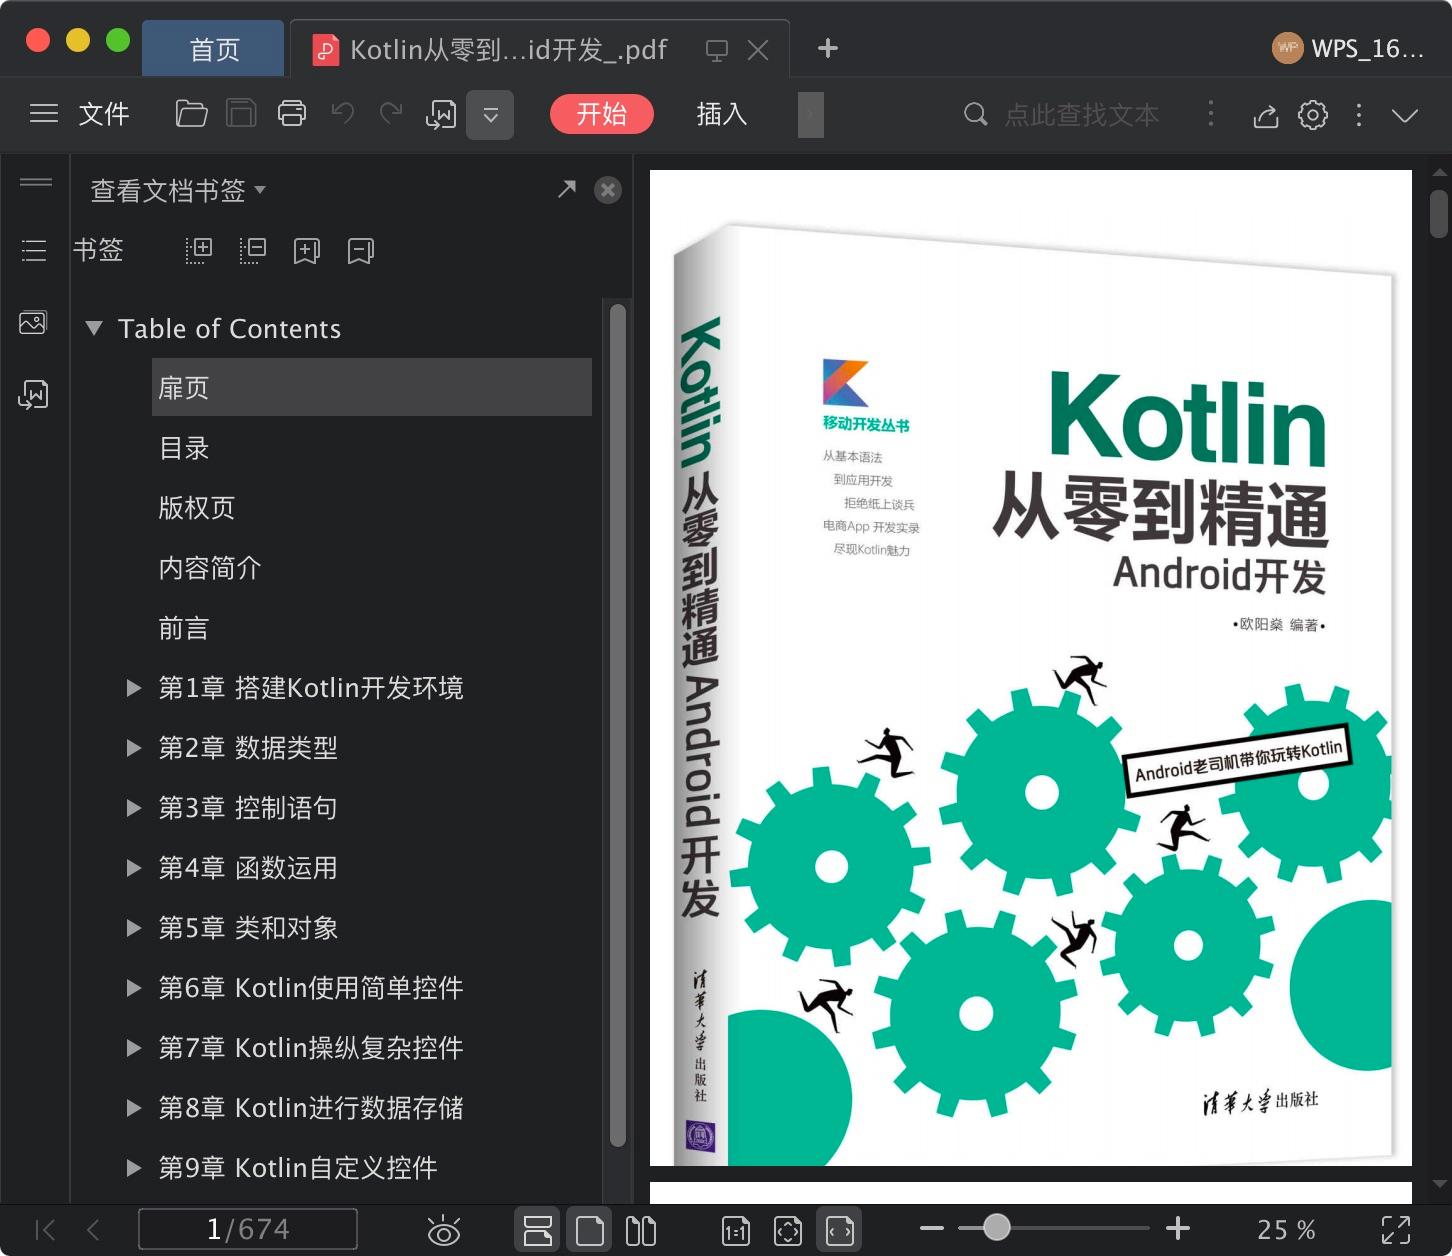Open 查看文档书签 dropdown
1452x1256 pixels.
click(178, 190)
